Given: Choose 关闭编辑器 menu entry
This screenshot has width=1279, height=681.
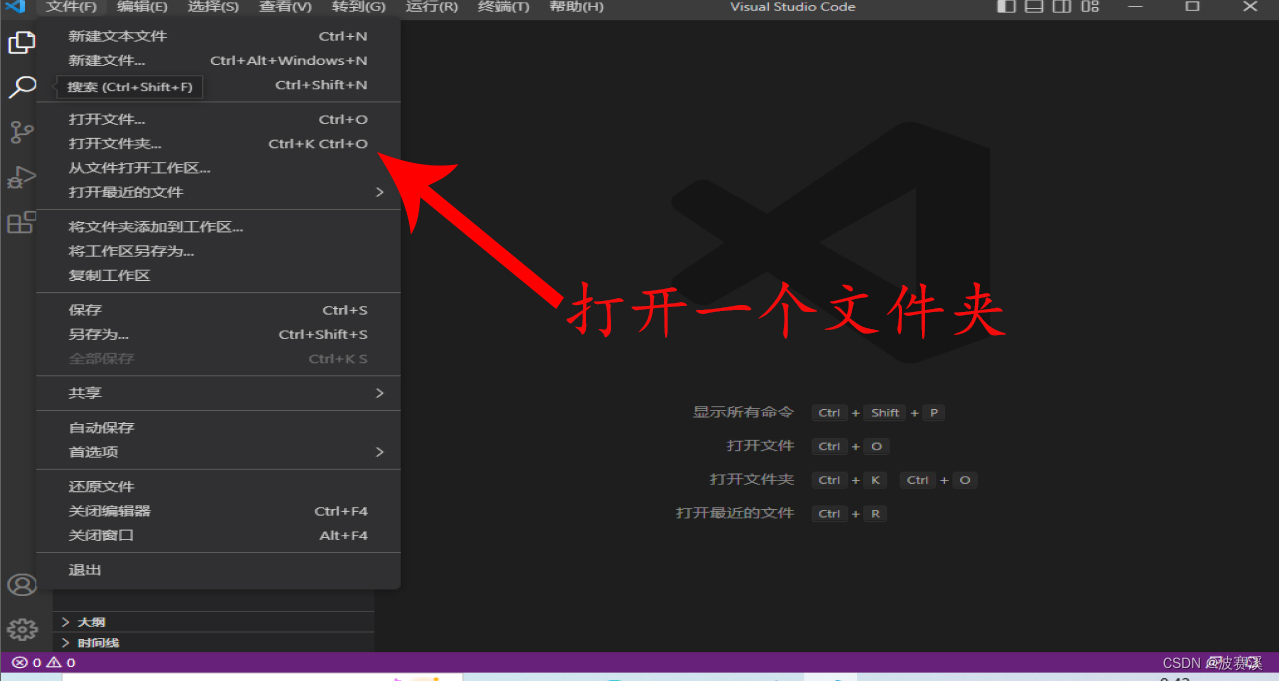Looking at the screenshot, I should click(x=218, y=511).
